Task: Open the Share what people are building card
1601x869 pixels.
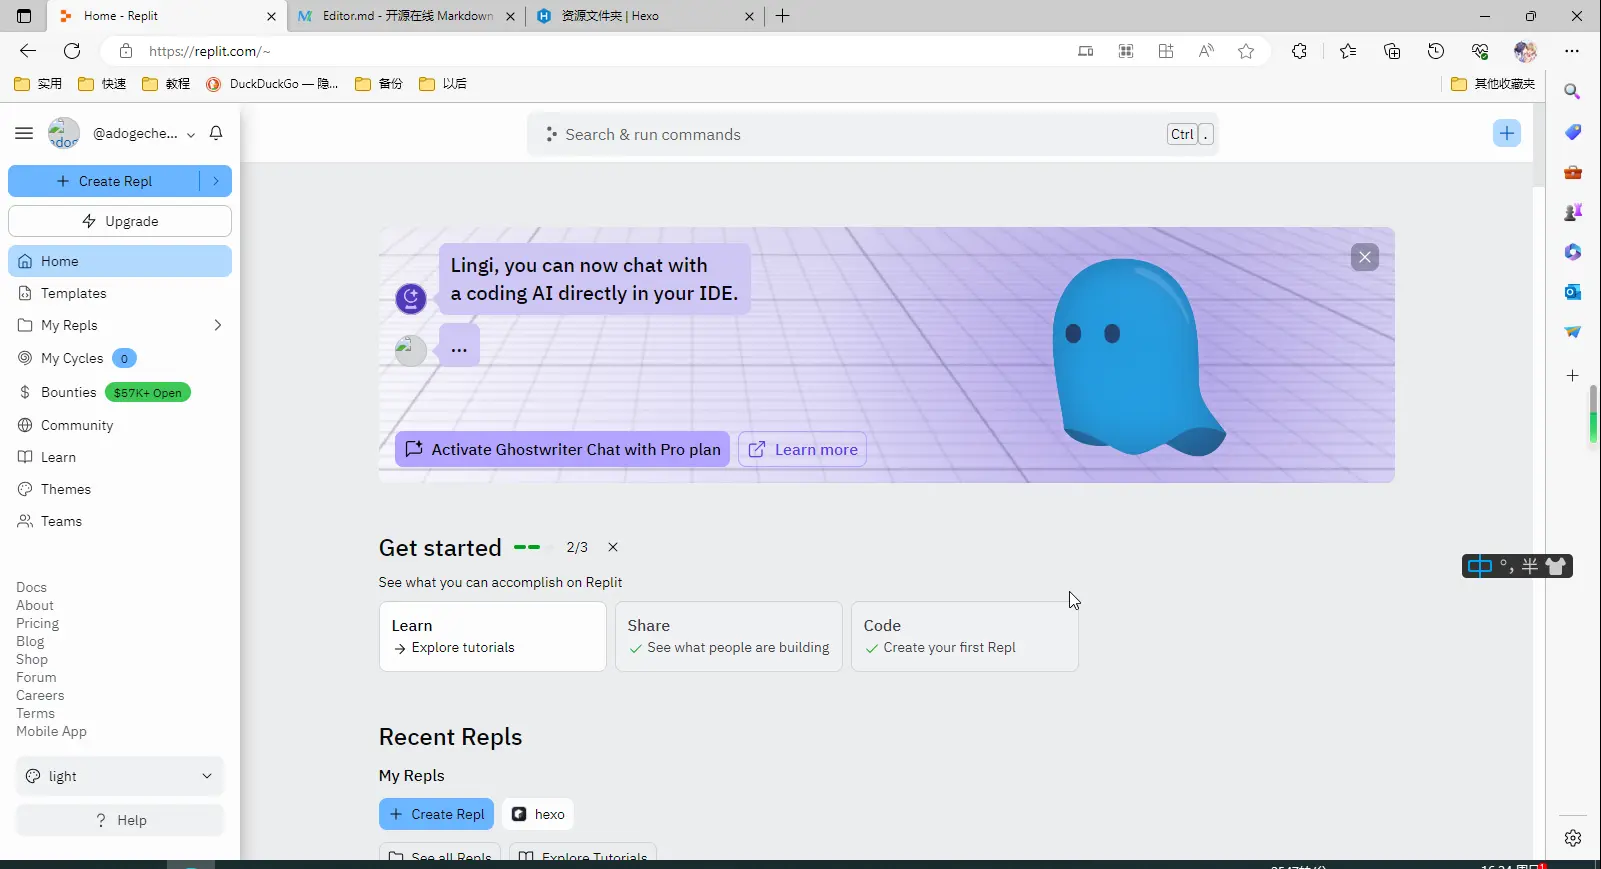Action: point(729,636)
